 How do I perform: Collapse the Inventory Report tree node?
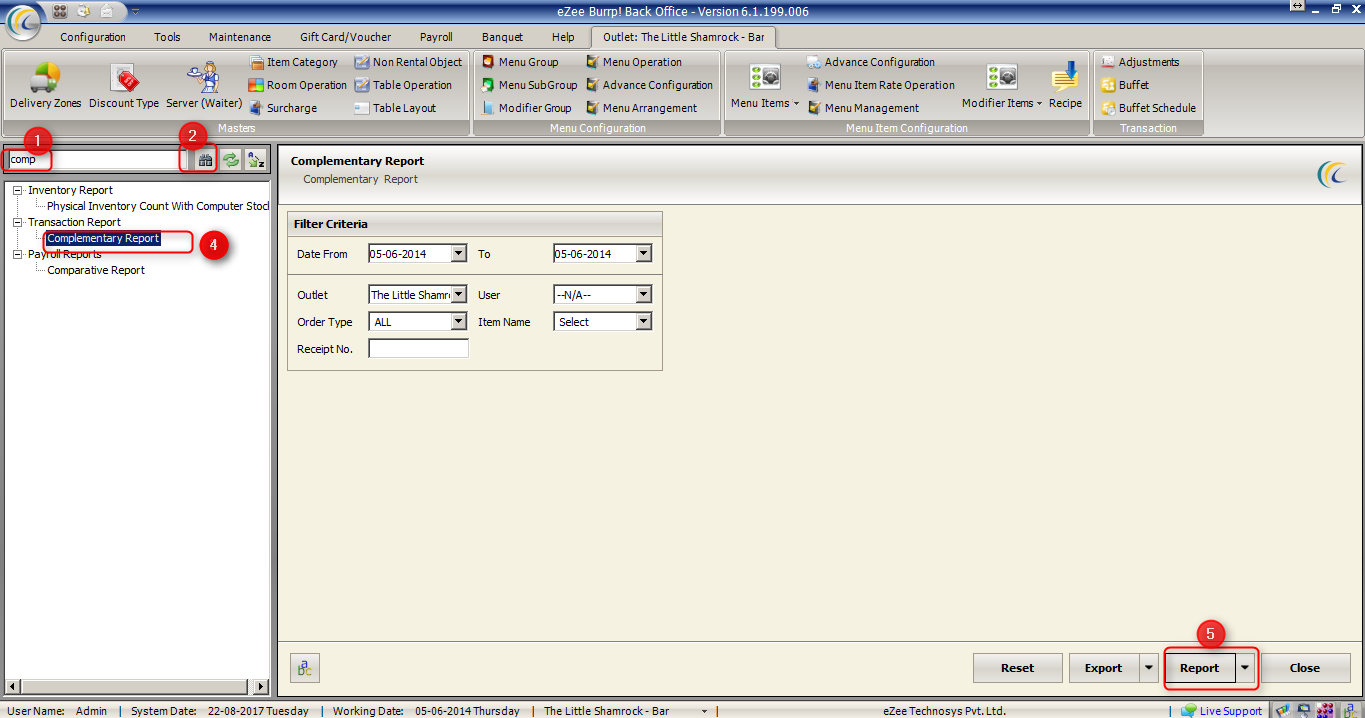click(x=18, y=190)
